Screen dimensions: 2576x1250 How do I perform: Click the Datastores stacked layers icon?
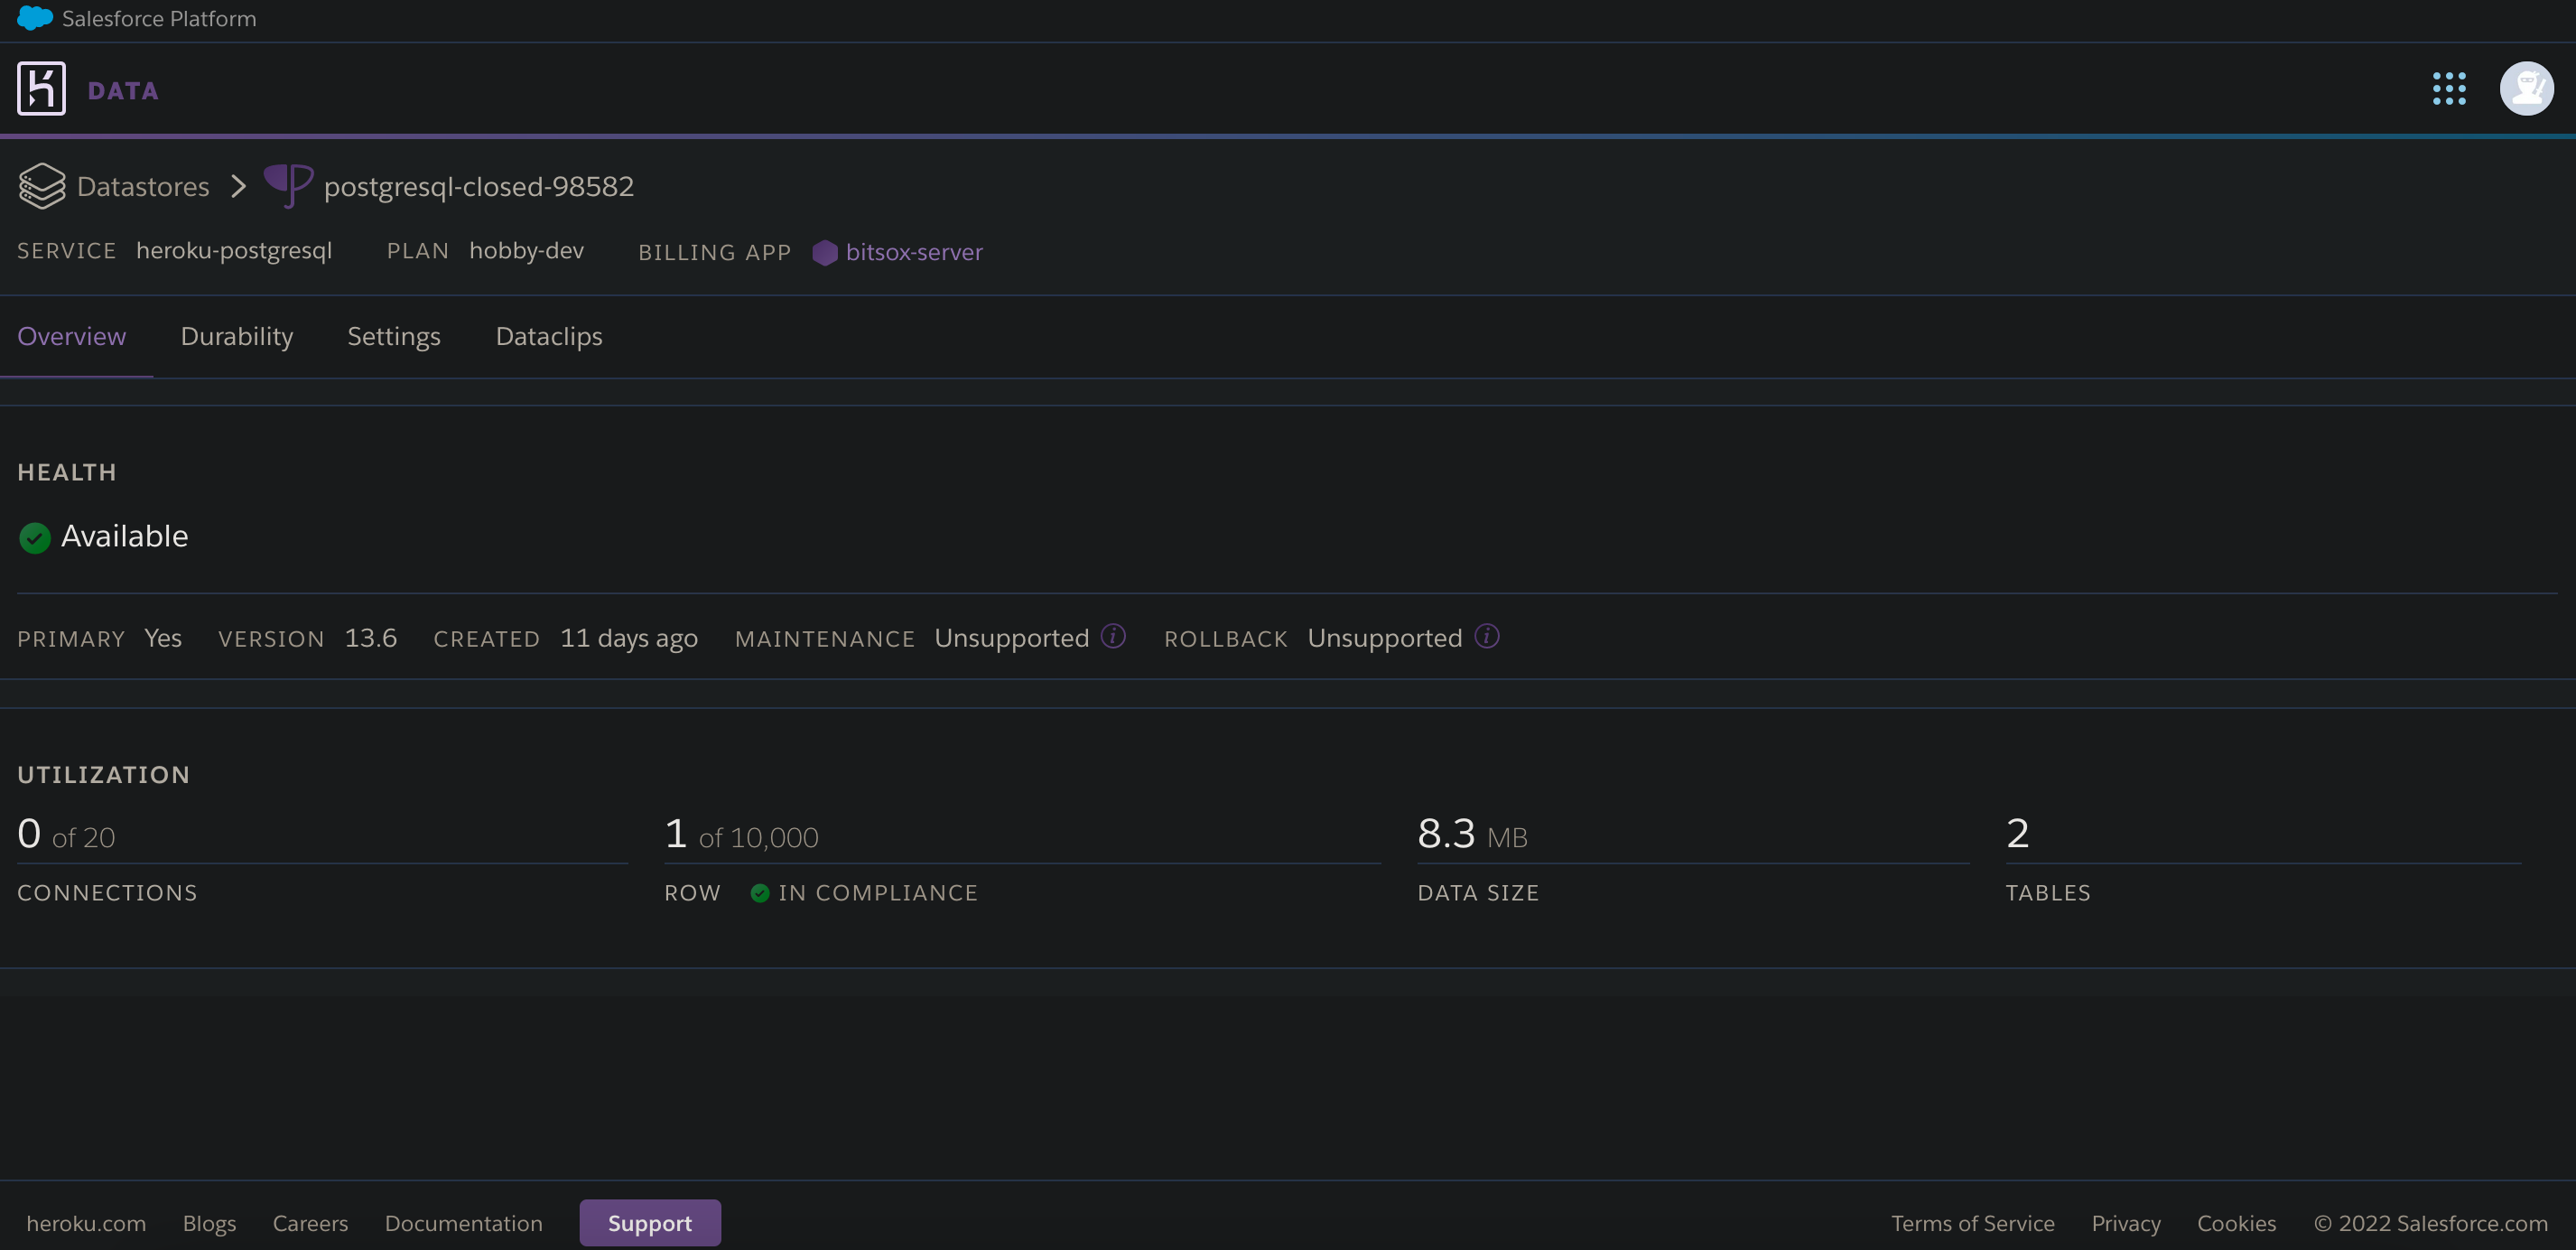[x=42, y=186]
